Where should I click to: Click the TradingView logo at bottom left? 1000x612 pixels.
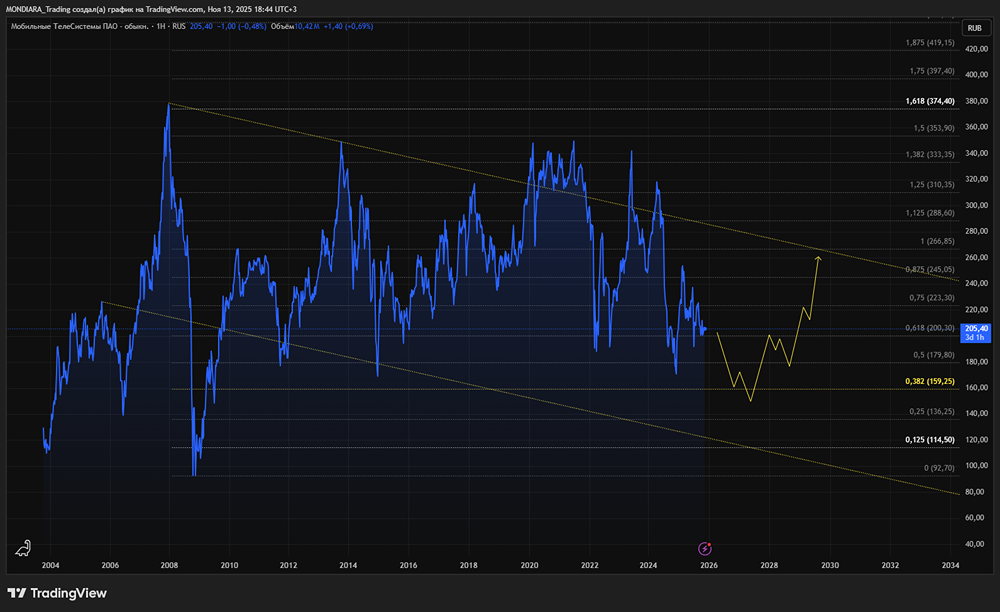tap(57, 593)
